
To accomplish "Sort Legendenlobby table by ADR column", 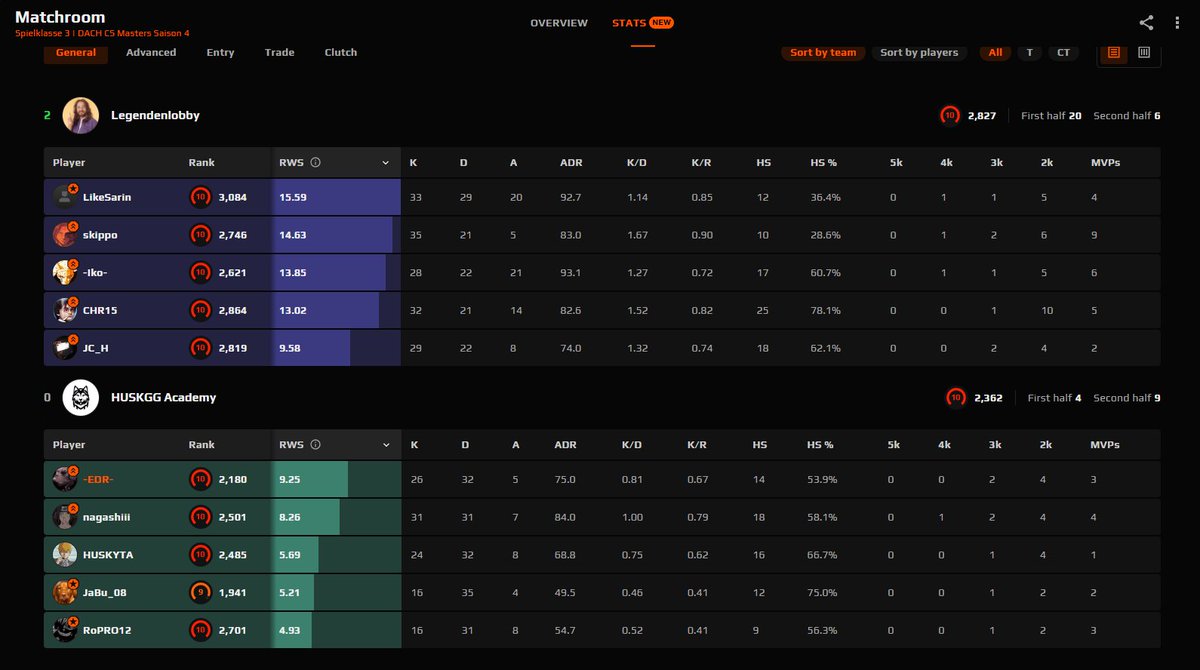I will pos(571,163).
